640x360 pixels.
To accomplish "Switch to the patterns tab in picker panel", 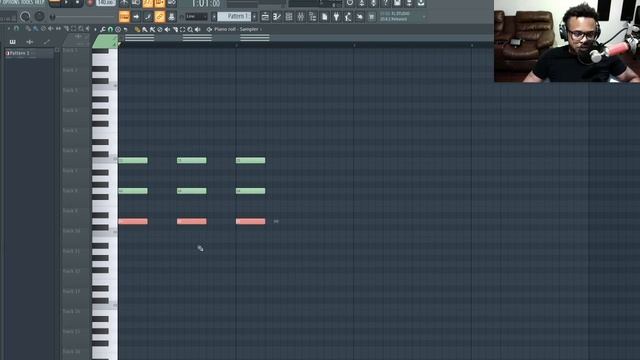I will tap(13, 42).
